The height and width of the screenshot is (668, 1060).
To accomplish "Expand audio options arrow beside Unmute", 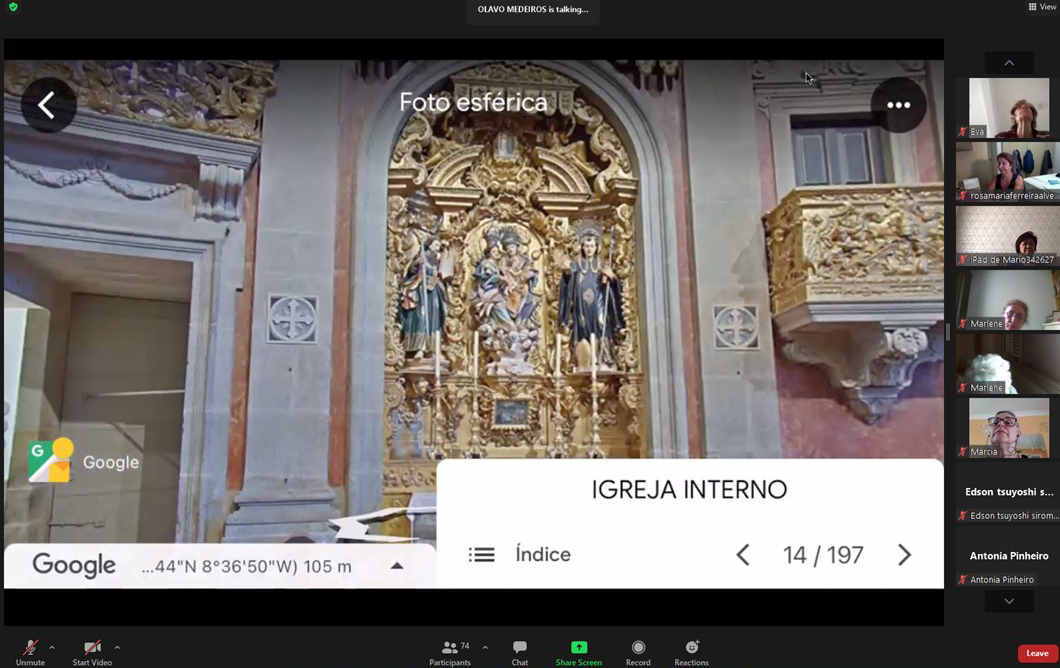I will pos(52,648).
